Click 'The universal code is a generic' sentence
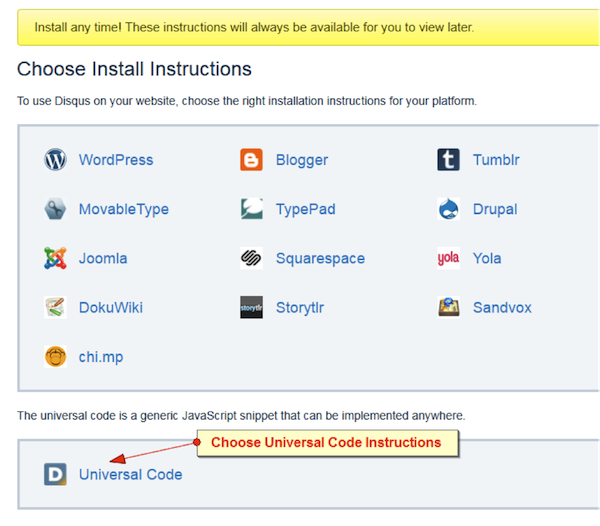Image resolution: width=600 pixels, height=526 pixels. click(241, 415)
